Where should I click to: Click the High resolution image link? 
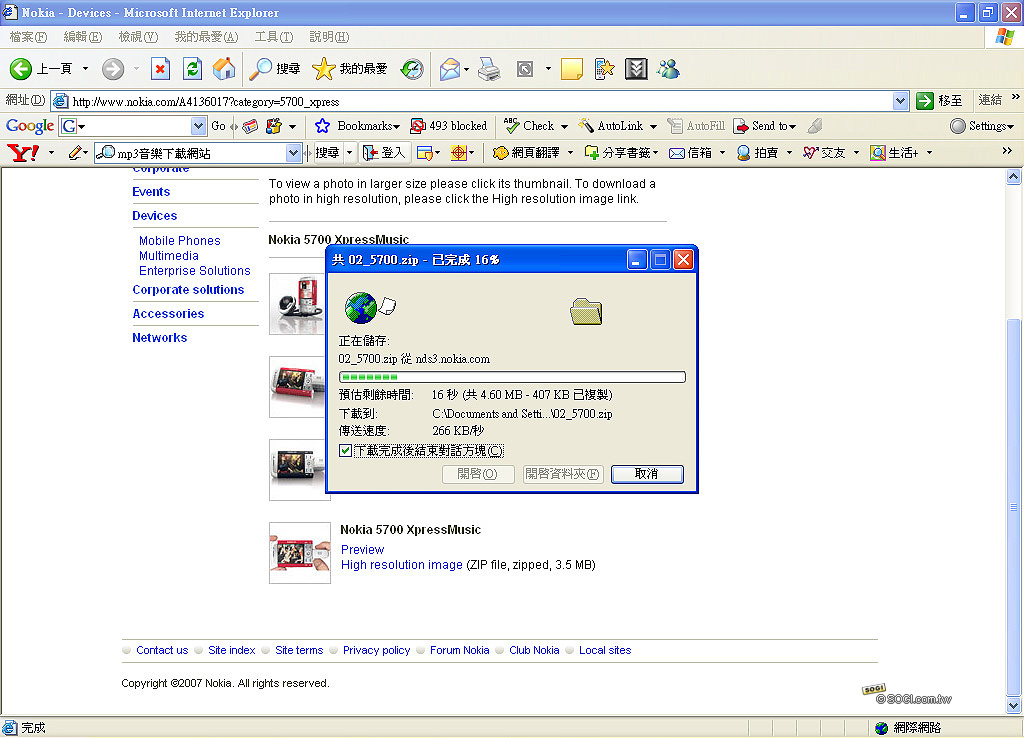(402, 565)
